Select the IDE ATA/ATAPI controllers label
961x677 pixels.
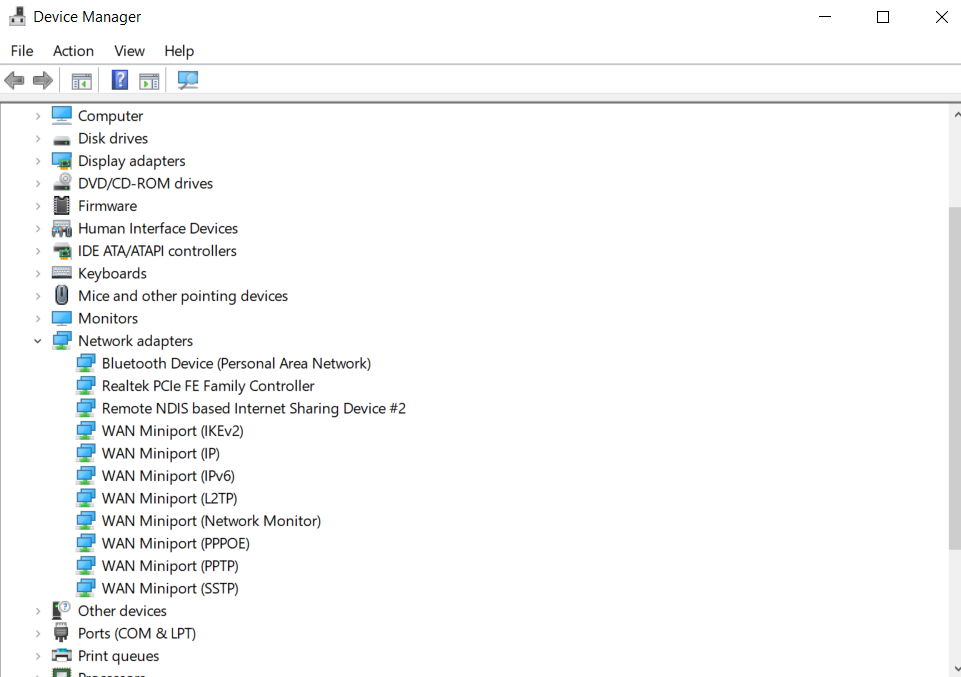pyautogui.click(x=157, y=251)
